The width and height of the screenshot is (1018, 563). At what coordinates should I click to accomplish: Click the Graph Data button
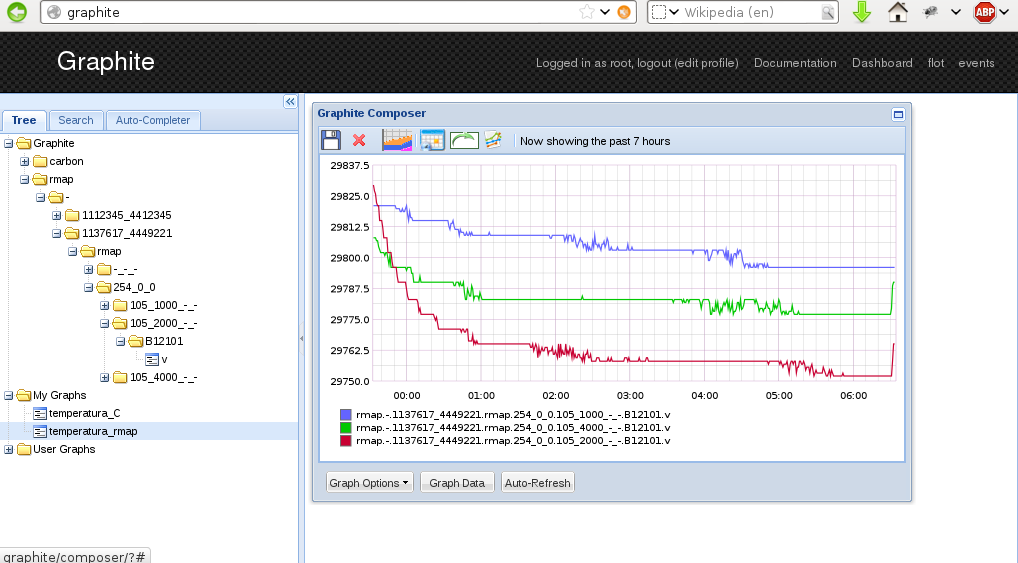pos(457,483)
